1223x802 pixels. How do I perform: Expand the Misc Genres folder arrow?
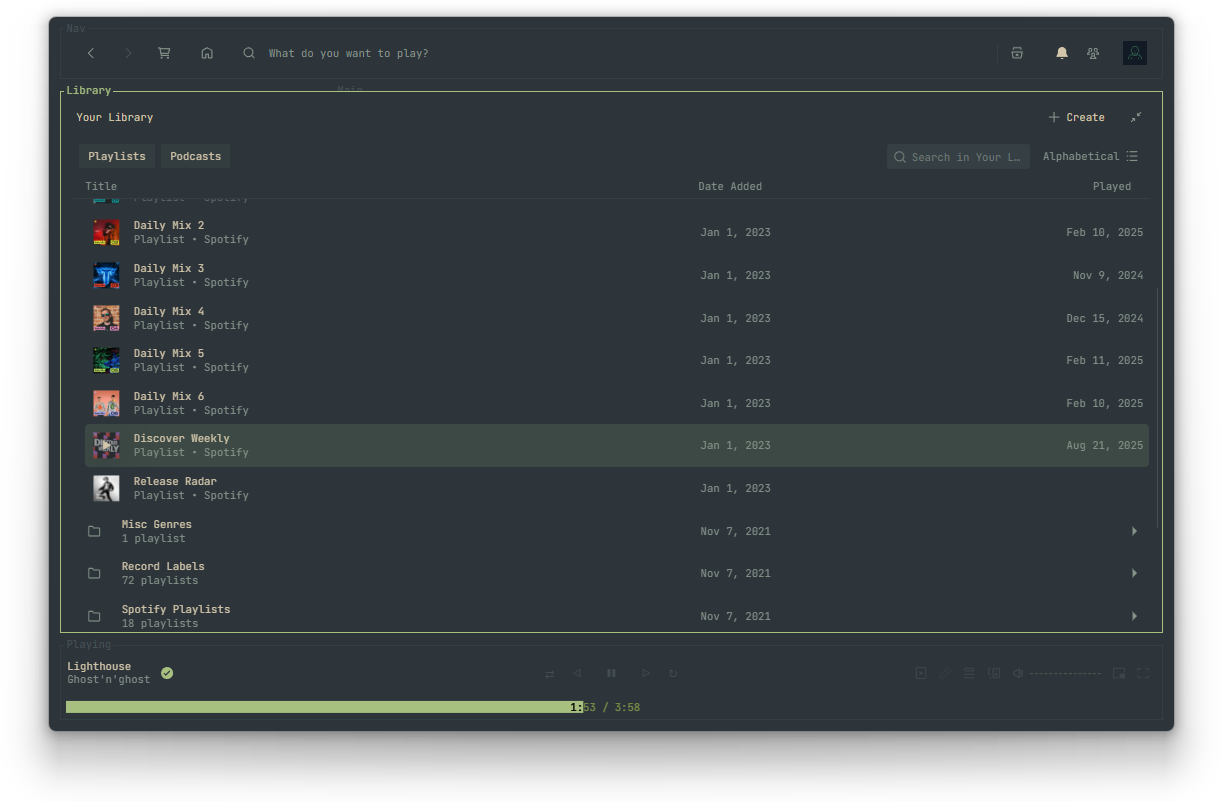(x=1134, y=531)
